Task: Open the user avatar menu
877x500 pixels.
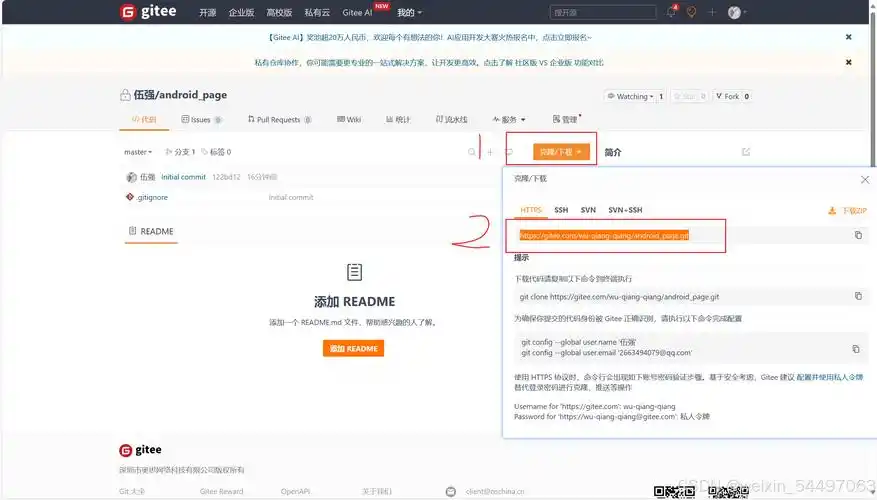Action: pos(737,12)
